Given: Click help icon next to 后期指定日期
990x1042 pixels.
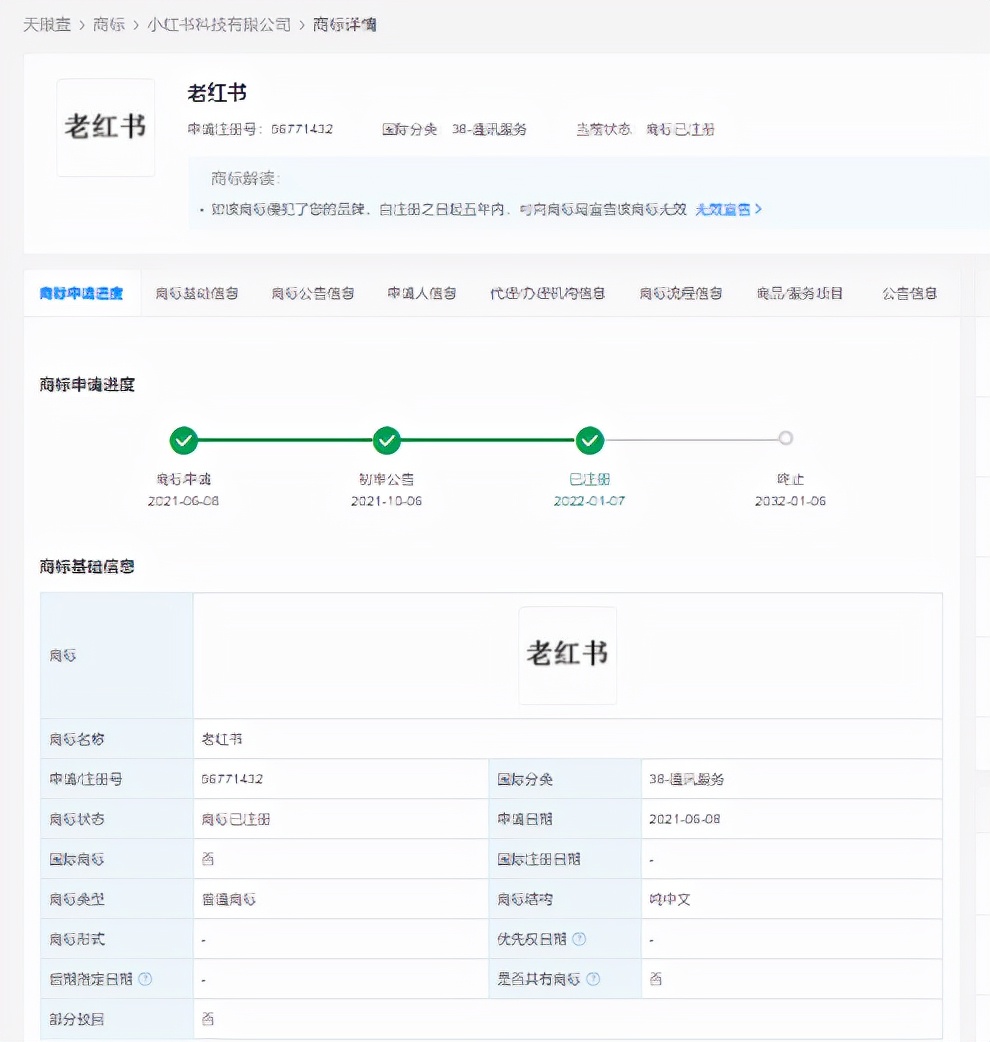Looking at the screenshot, I should coord(145,979).
